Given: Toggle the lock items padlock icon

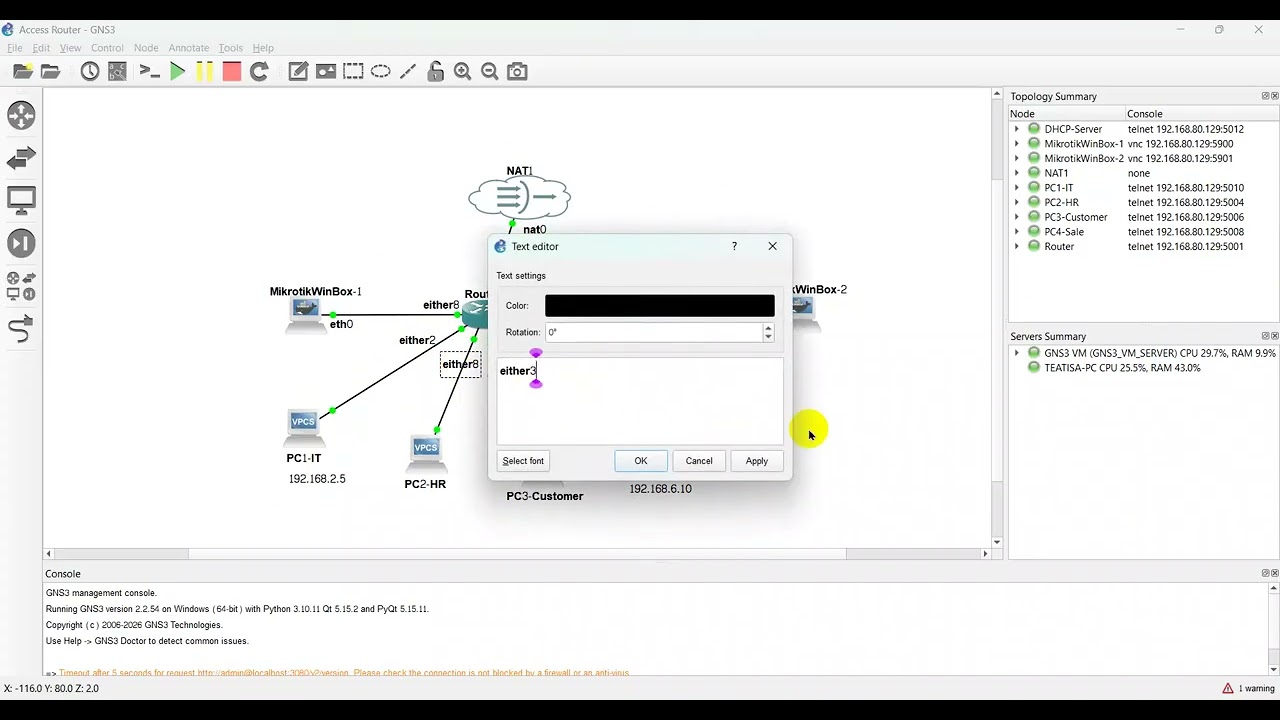Looking at the screenshot, I should (435, 71).
